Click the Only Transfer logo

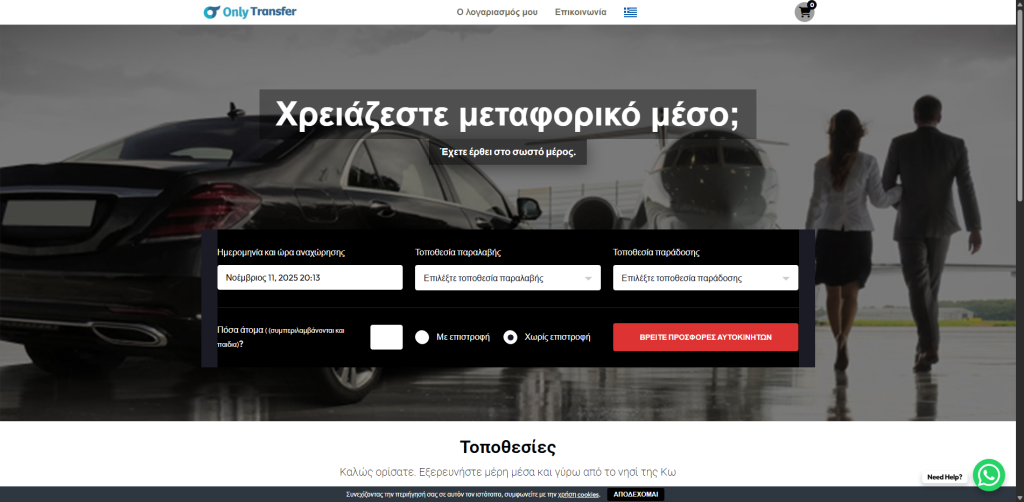(249, 12)
